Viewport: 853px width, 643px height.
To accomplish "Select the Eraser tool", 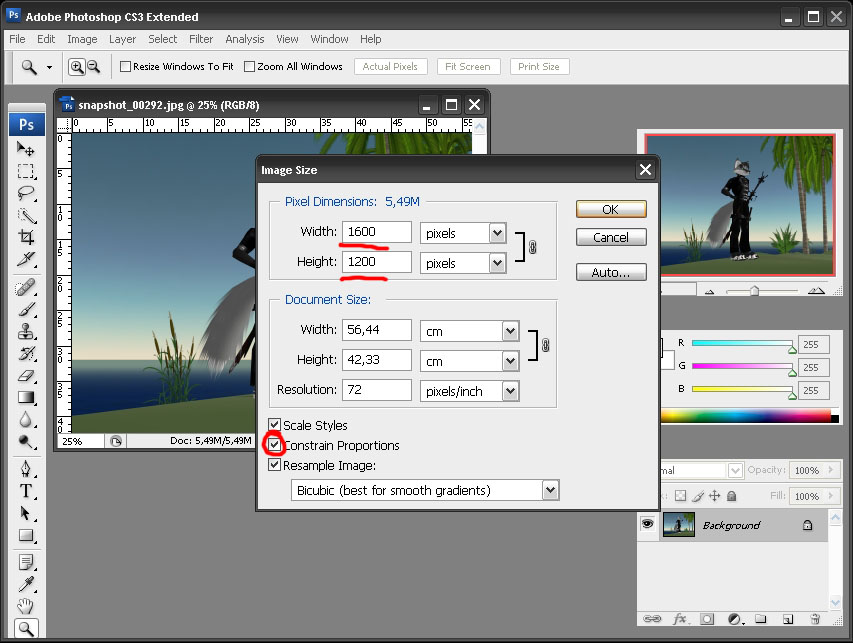I will (26, 376).
